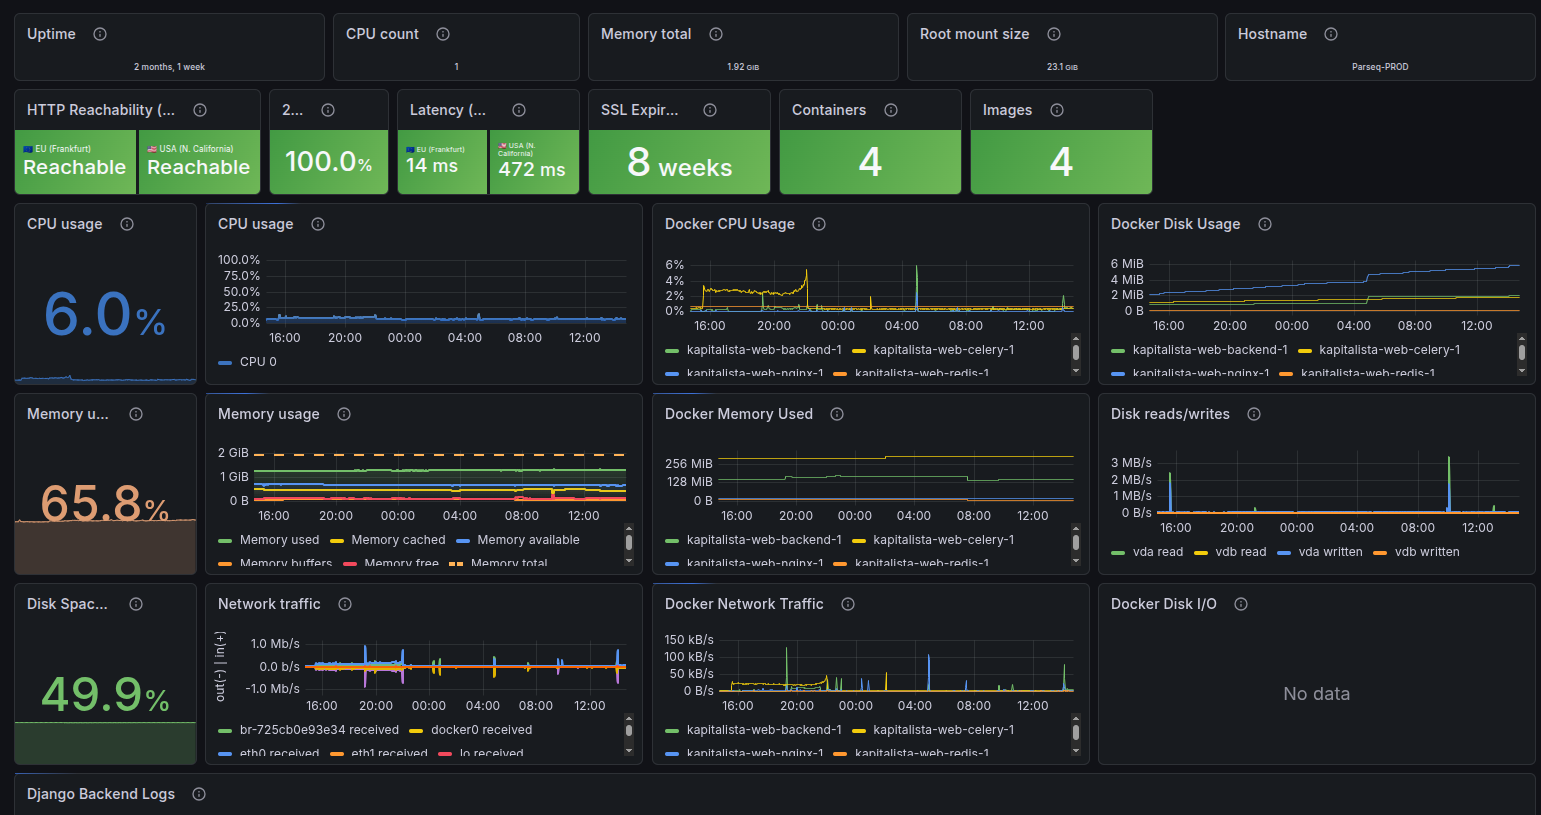The height and width of the screenshot is (815, 1541).
Task: Open the Docker CPU Usage panel title menu
Action: coord(729,224)
